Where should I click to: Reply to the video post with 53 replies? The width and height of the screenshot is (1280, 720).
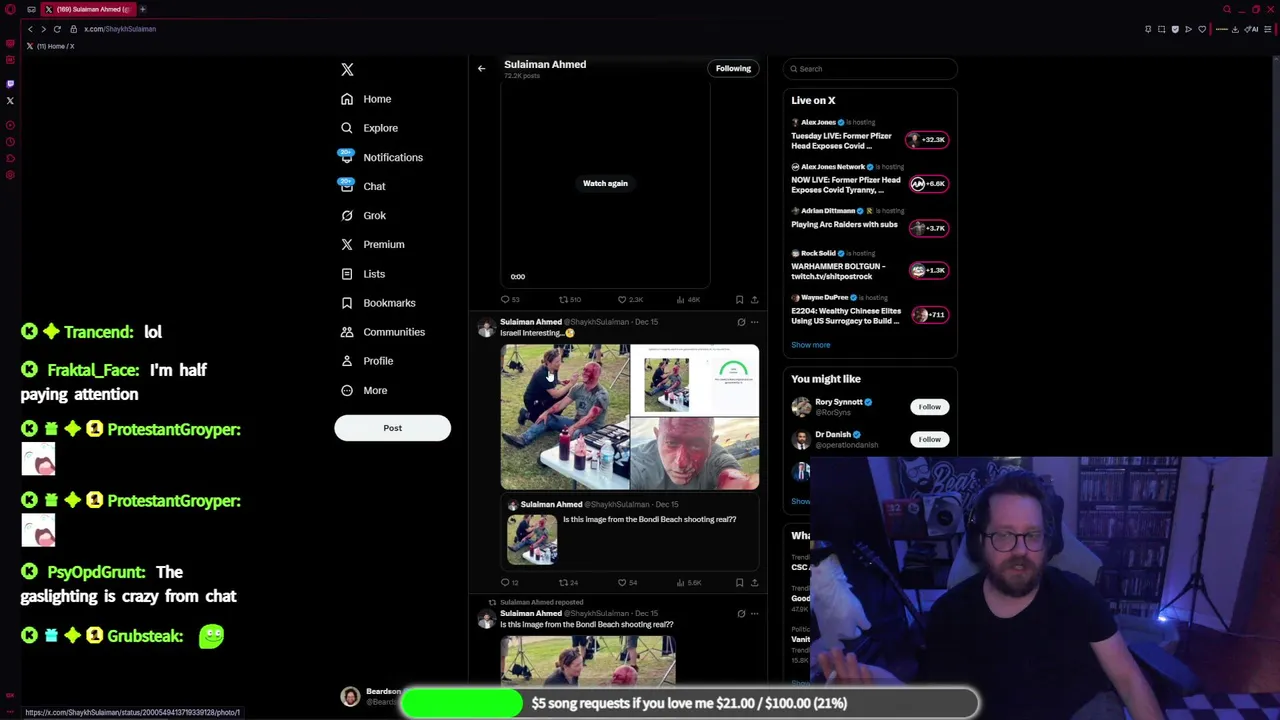click(x=510, y=299)
